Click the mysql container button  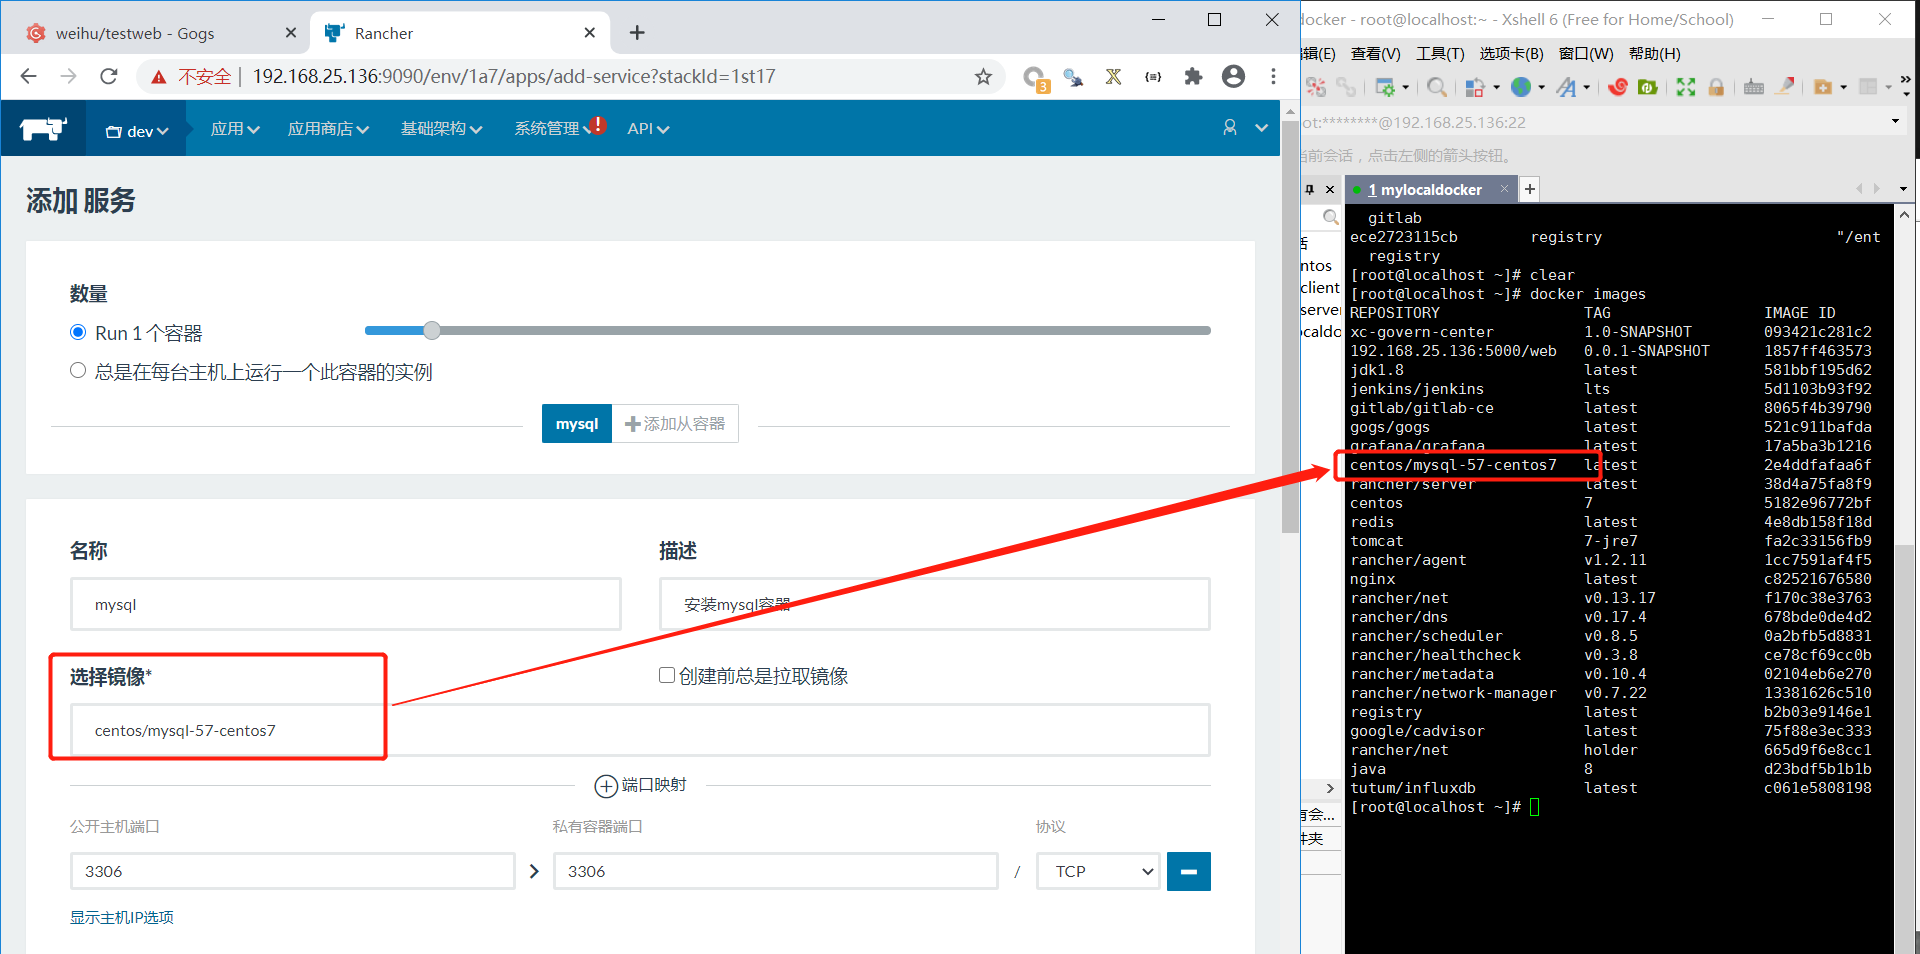(x=577, y=424)
